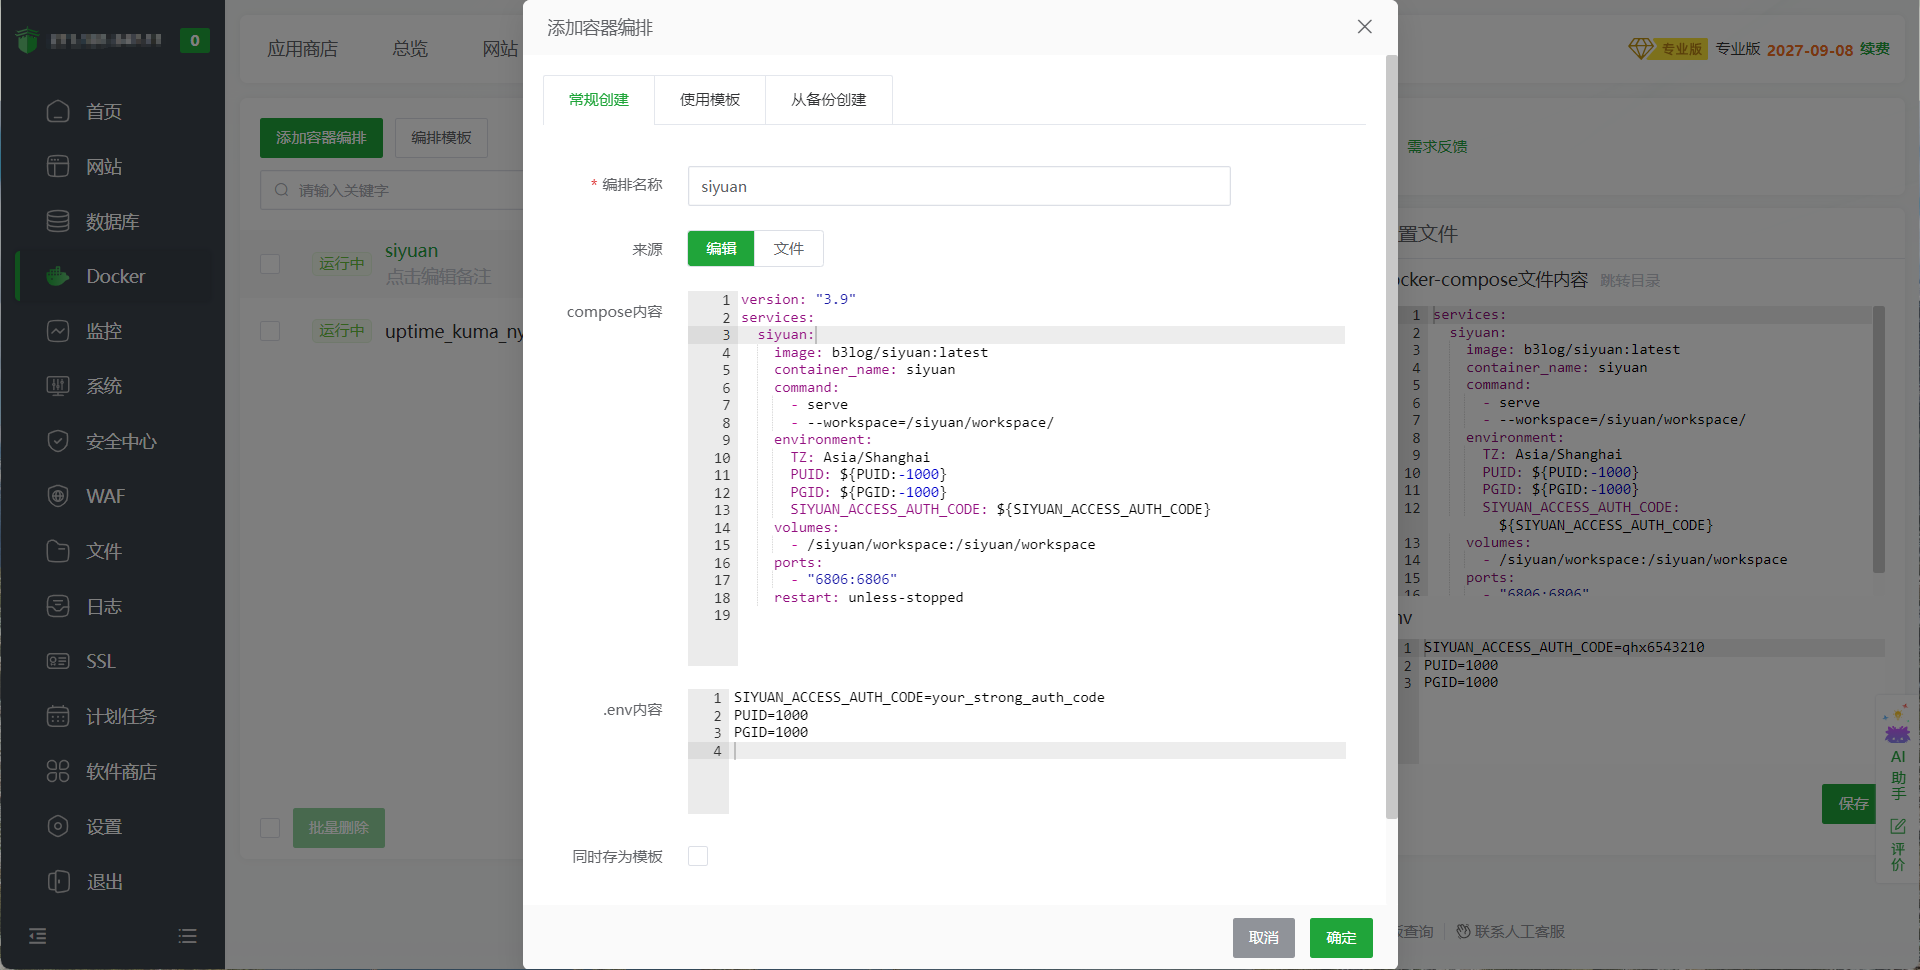Open the 设置 settings sidebar icon
Viewport: 1920px width, 970px height.
click(x=58, y=826)
